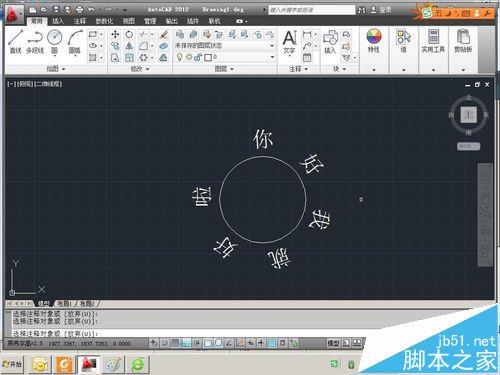The width and height of the screenshot is (500, 375).
Task: Toggle Lineweight display in status bar
Action: coord(261,343)
